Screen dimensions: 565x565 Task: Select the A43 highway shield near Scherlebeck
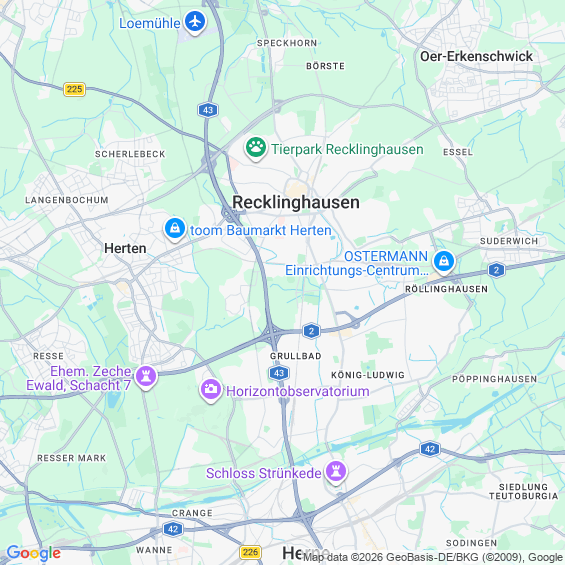coord(208,110)
